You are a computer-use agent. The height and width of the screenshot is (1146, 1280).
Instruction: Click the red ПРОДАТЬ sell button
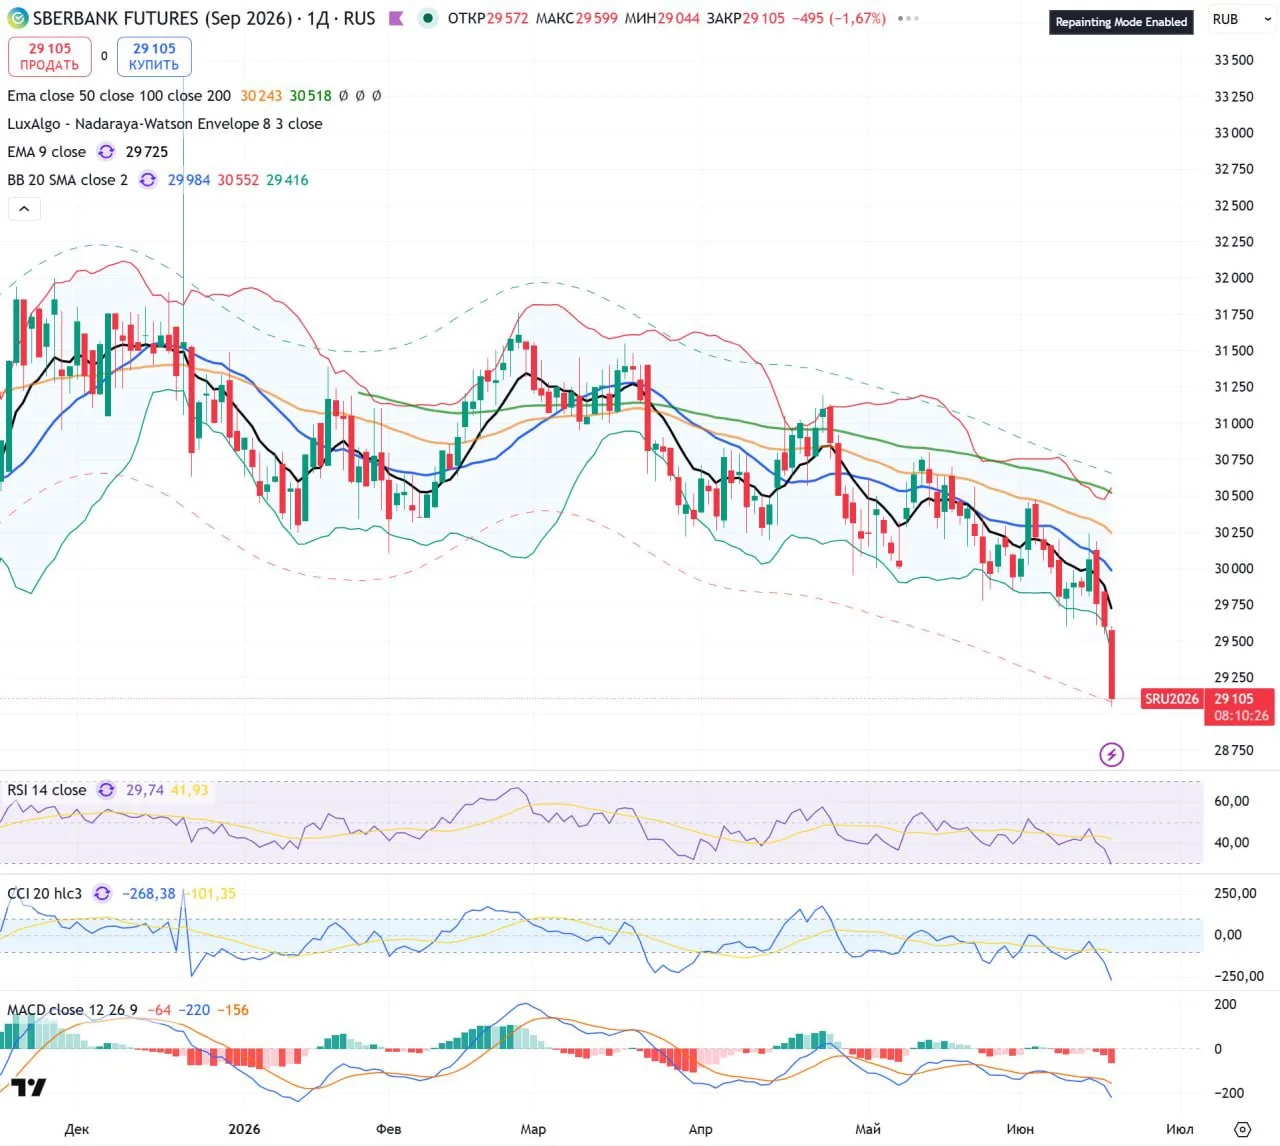(49, 57)
